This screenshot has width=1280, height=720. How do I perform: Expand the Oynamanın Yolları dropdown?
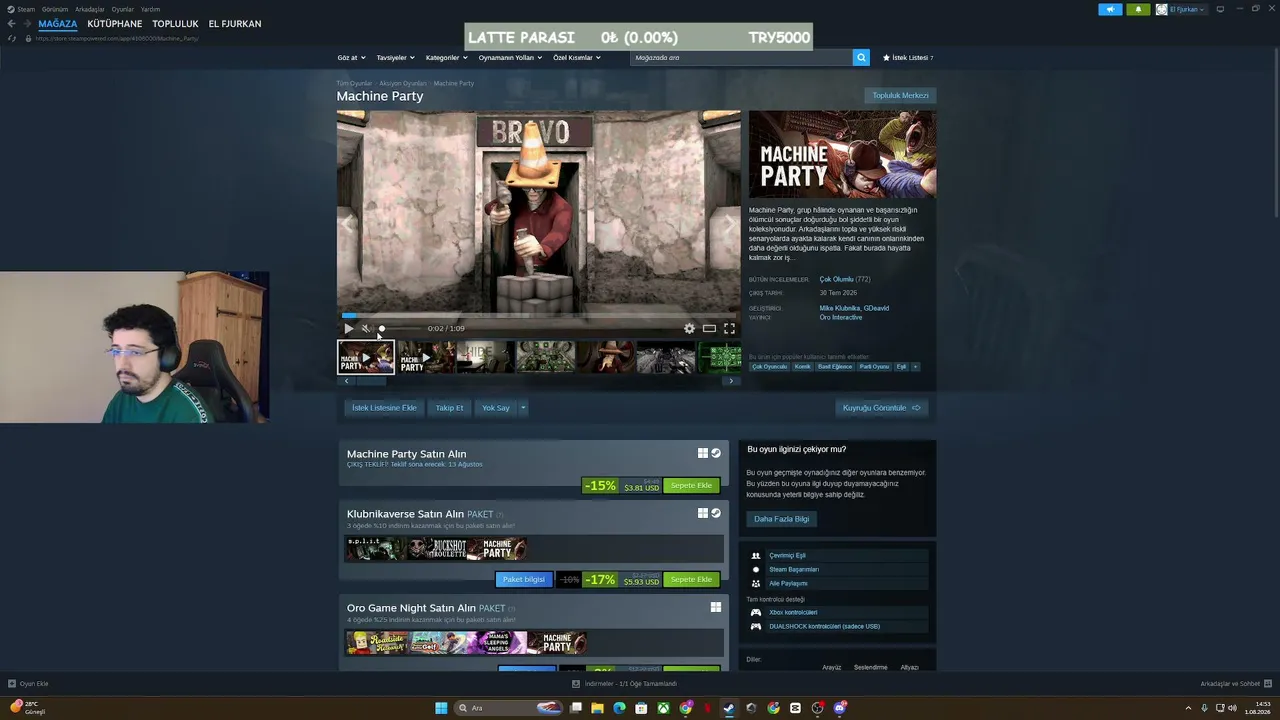[510, 58]
